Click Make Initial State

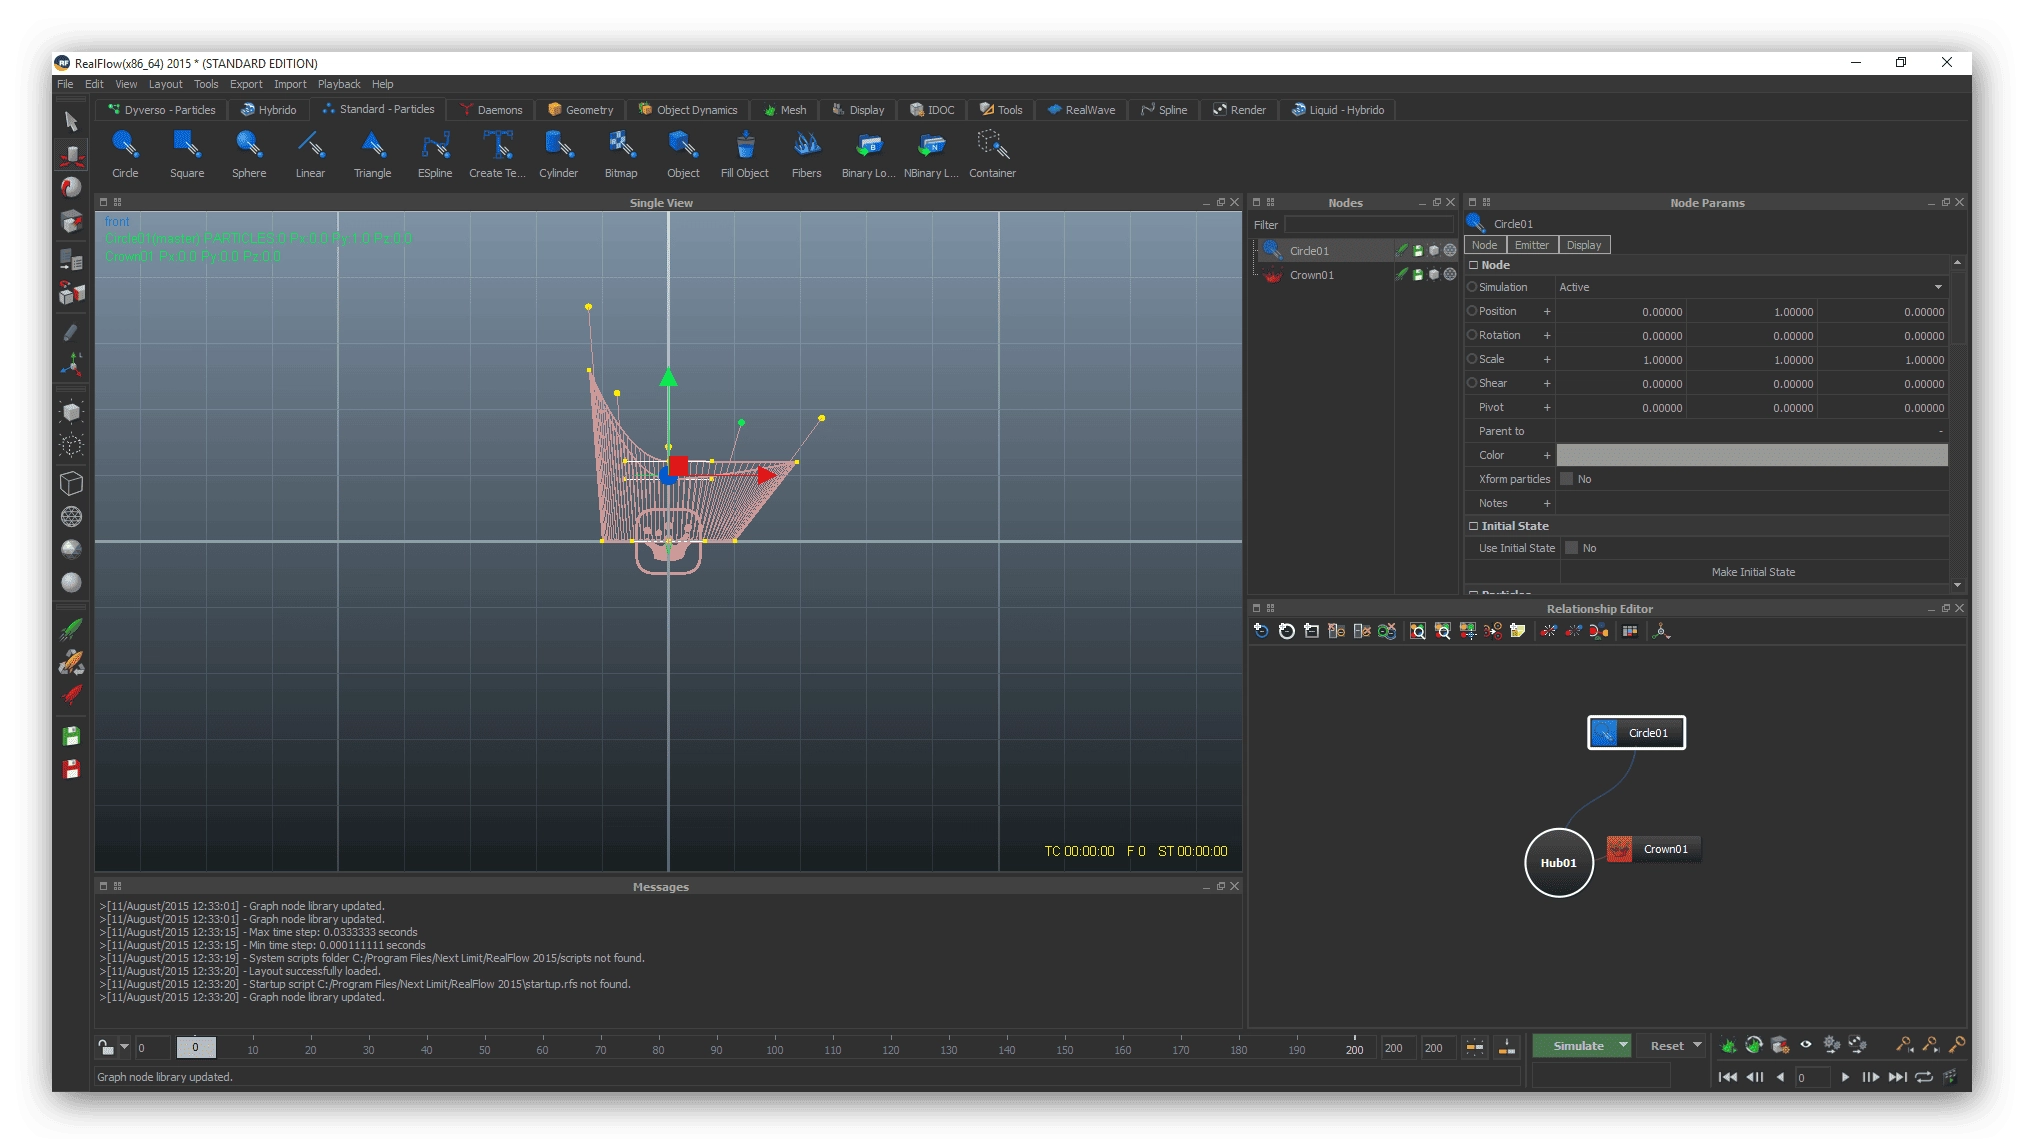1753,572
